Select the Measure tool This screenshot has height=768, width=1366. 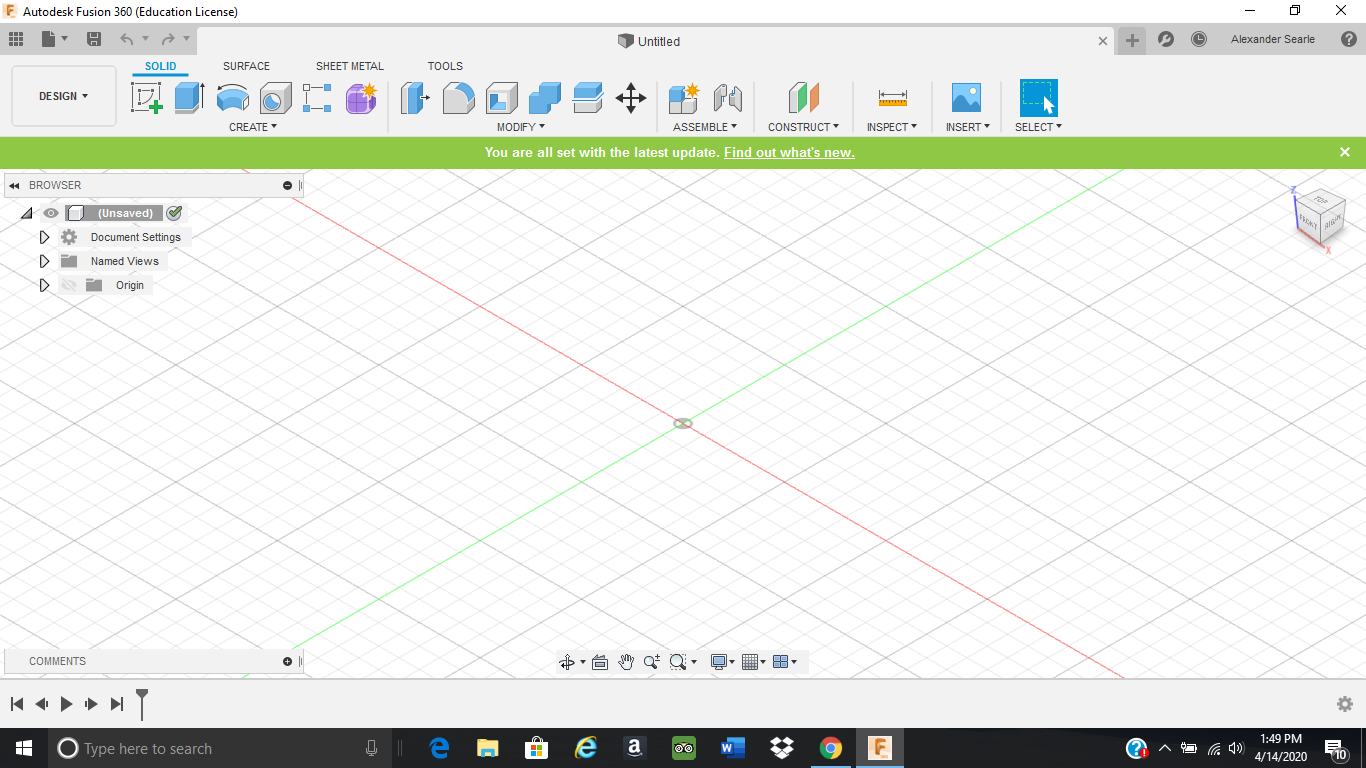893,98
